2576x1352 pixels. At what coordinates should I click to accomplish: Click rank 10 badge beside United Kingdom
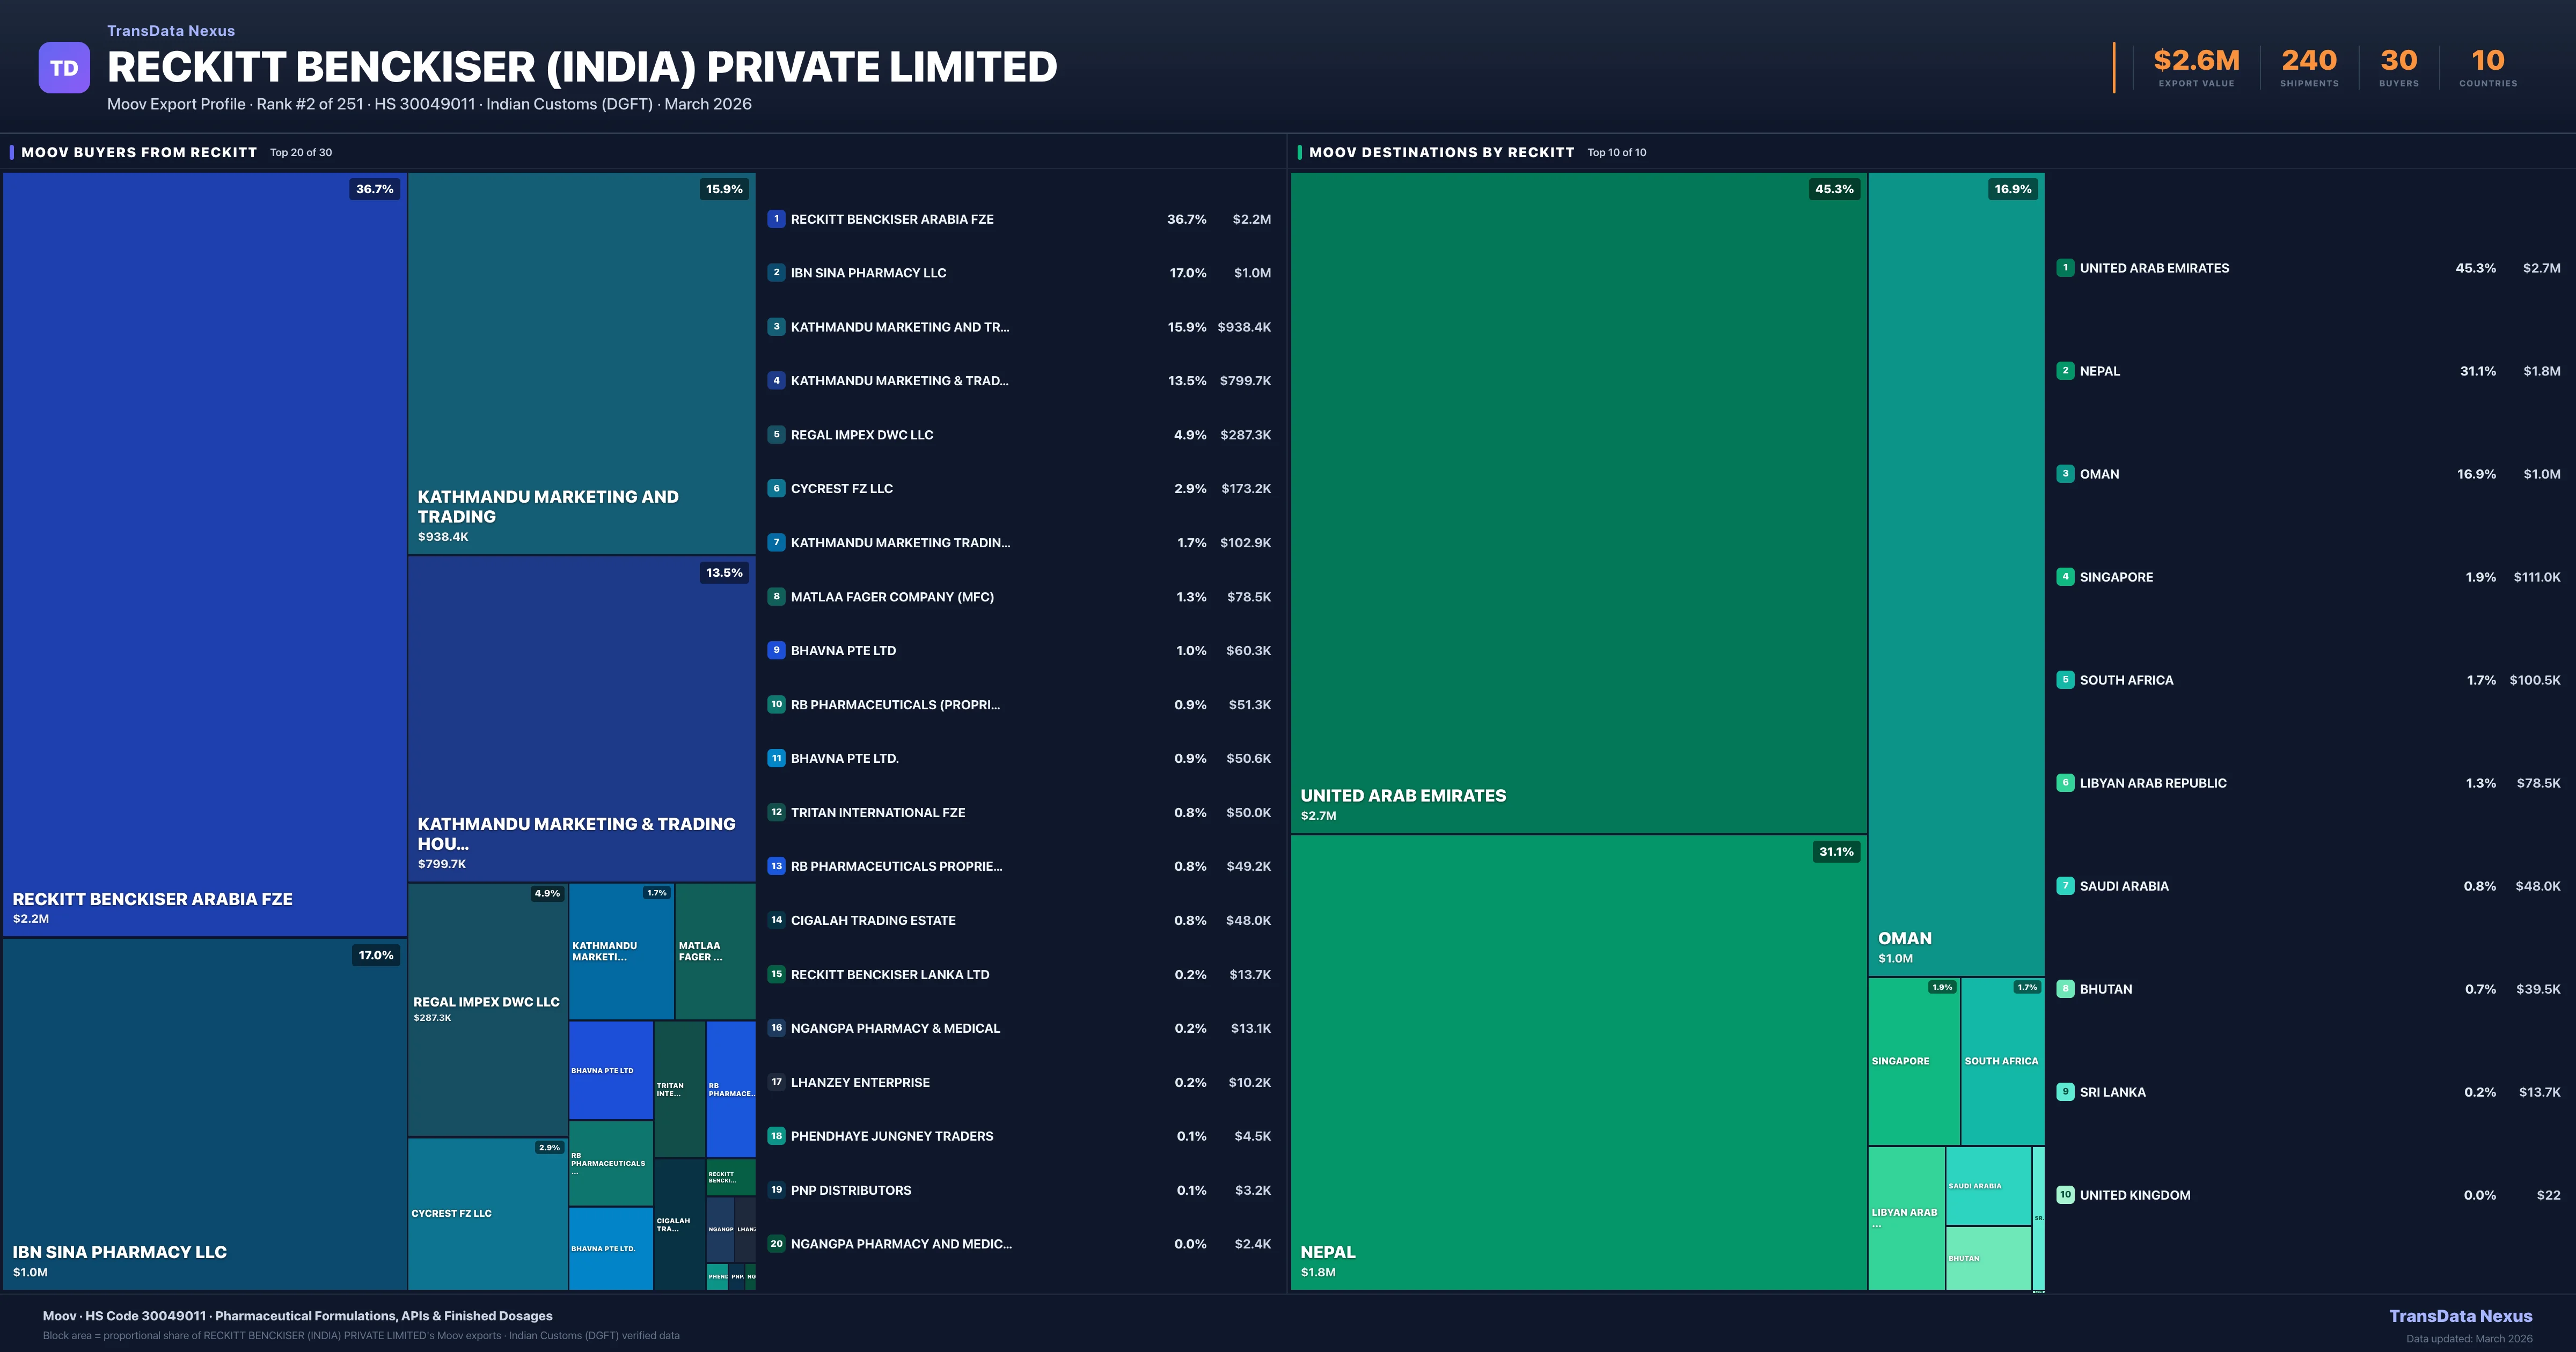2065,1195
